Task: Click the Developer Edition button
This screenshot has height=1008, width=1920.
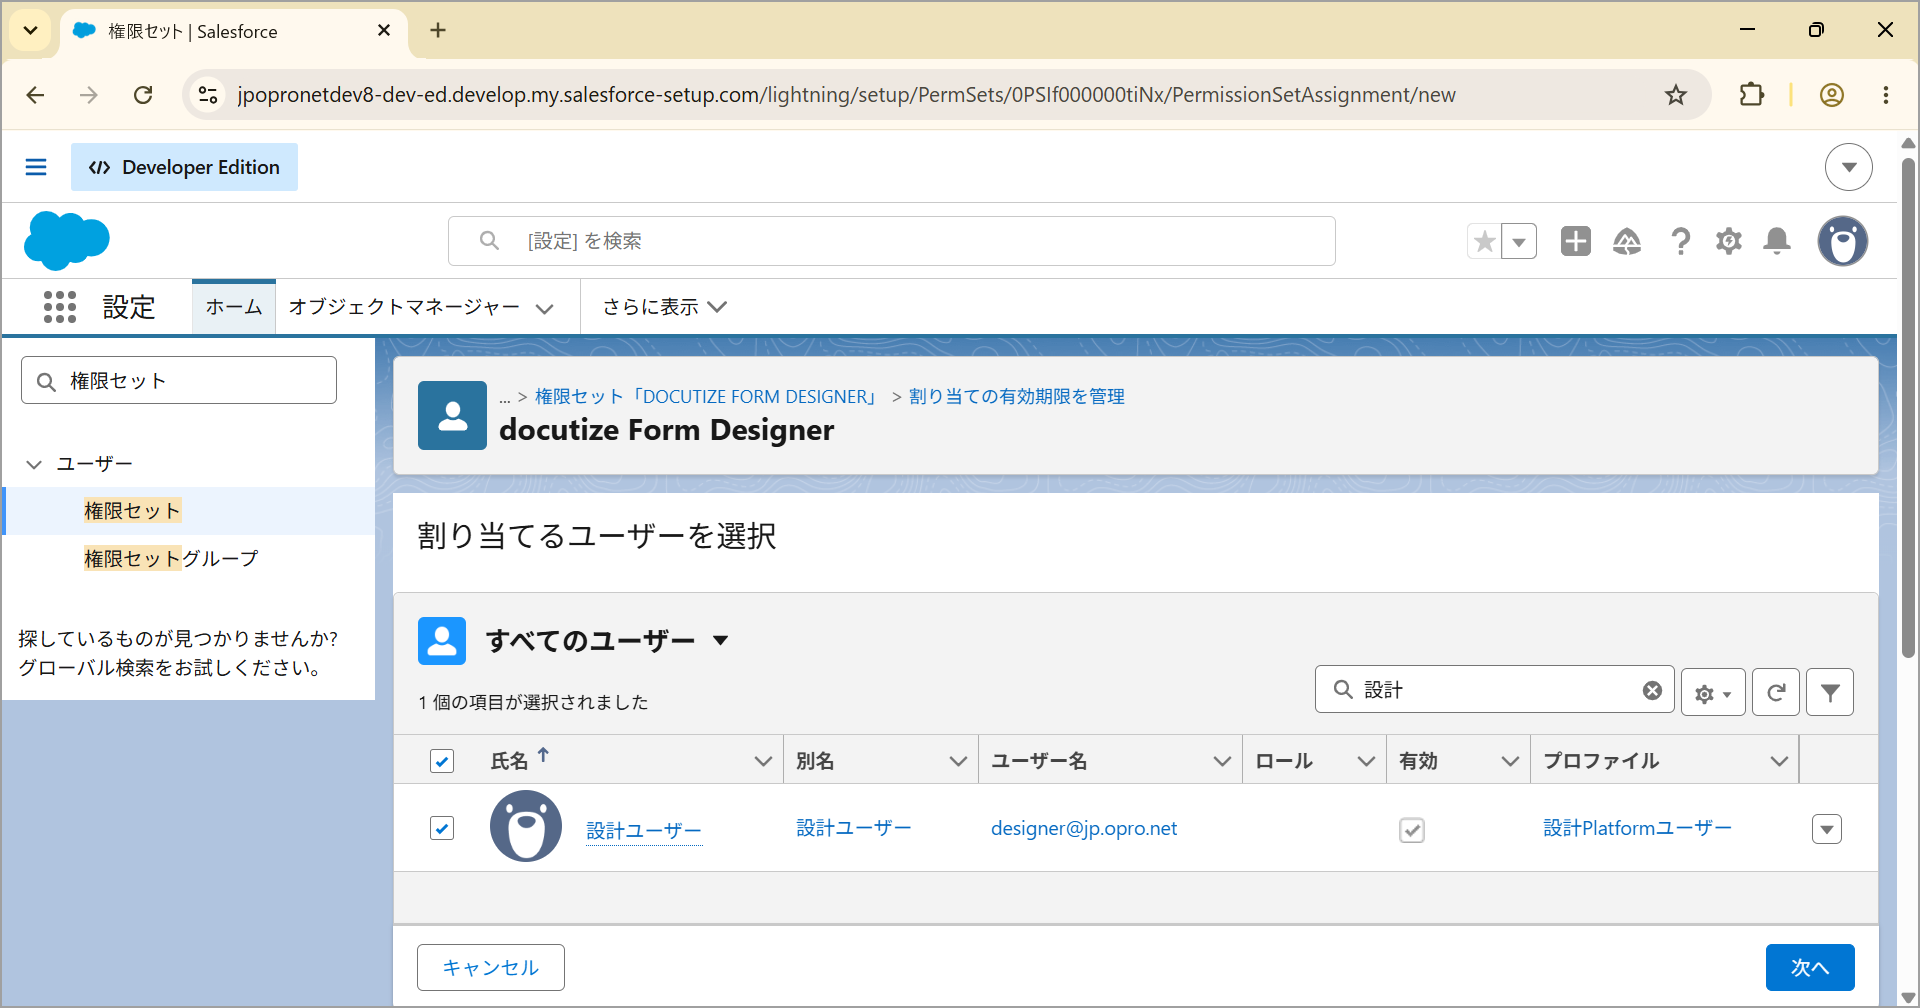Action: (184, 167)
